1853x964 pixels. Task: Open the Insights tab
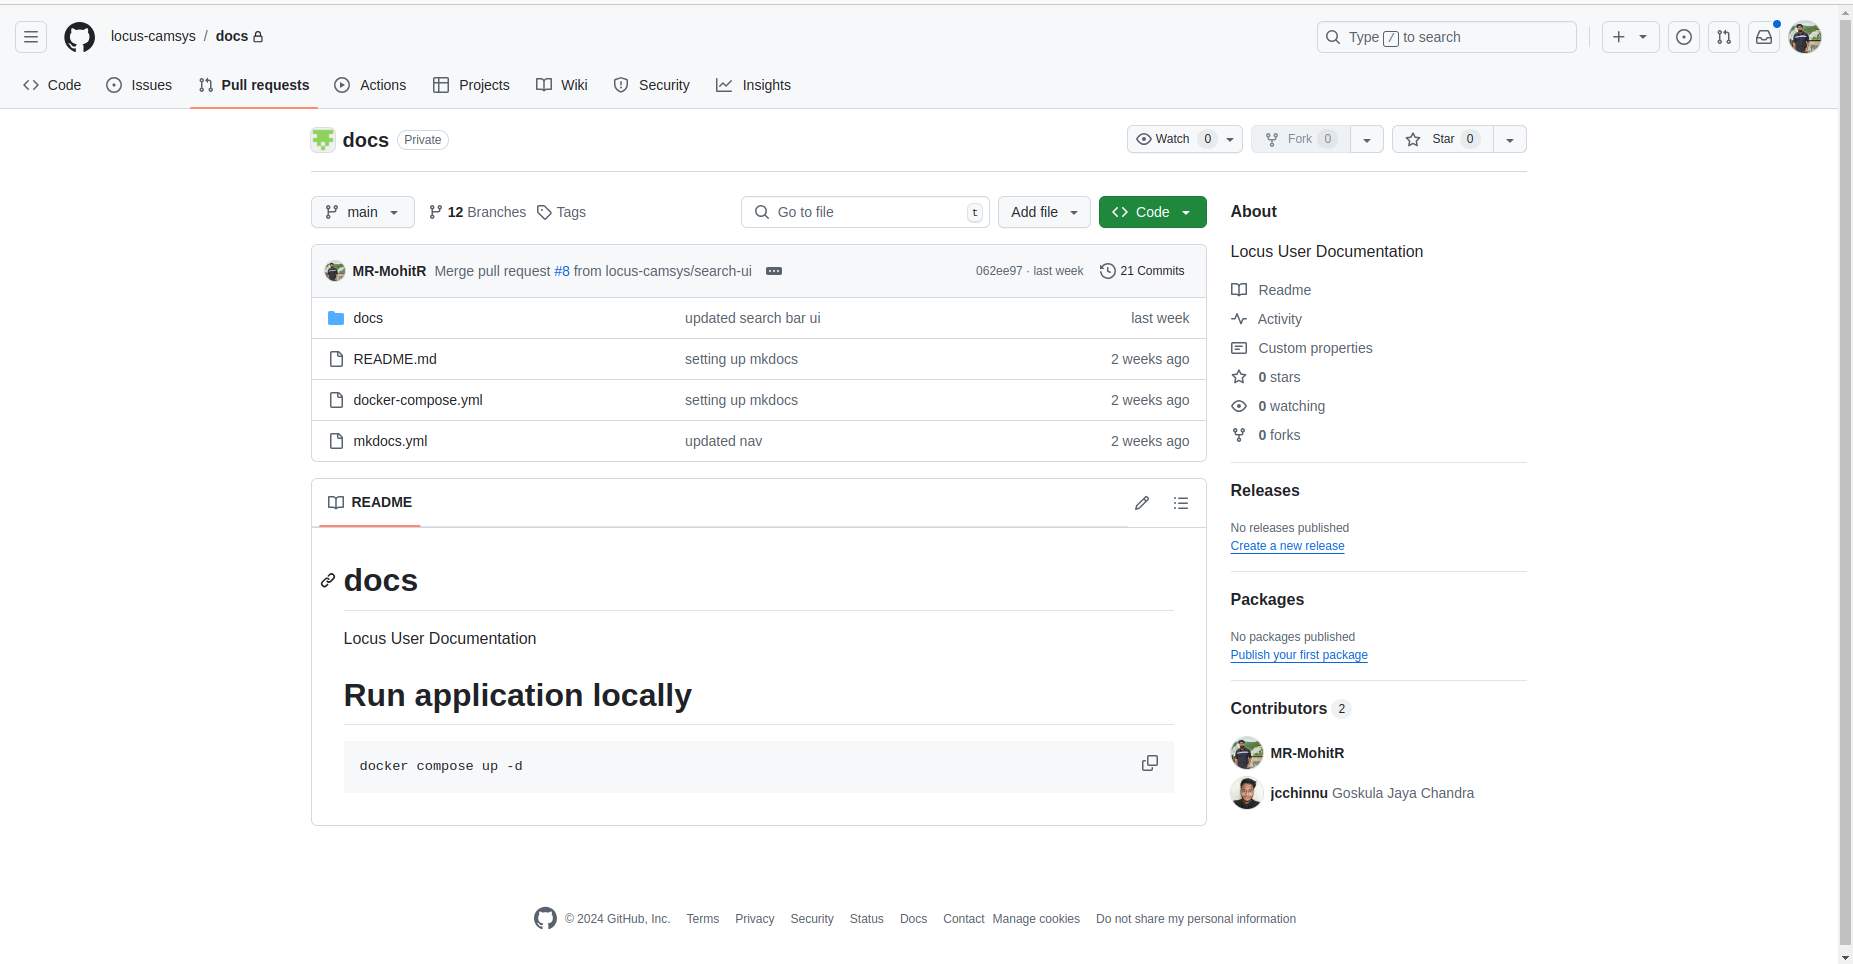[753, 85]
